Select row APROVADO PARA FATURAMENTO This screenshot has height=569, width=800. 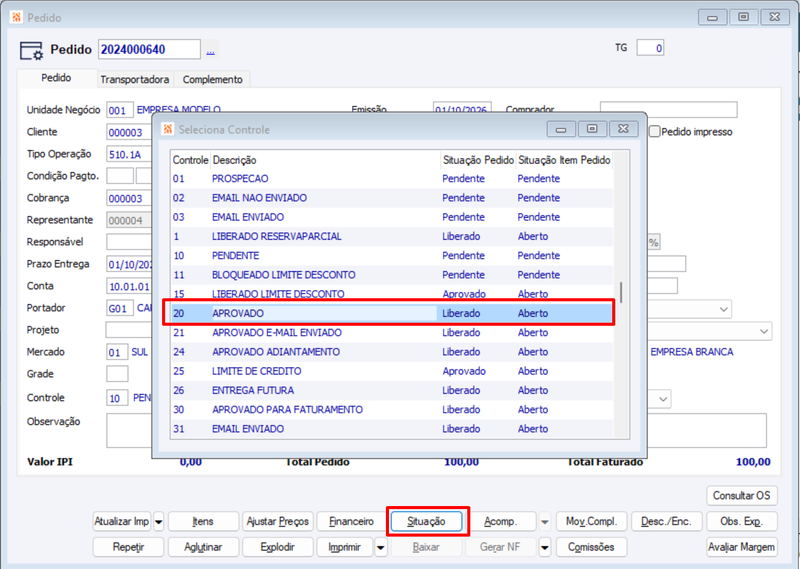click(392, 410)
